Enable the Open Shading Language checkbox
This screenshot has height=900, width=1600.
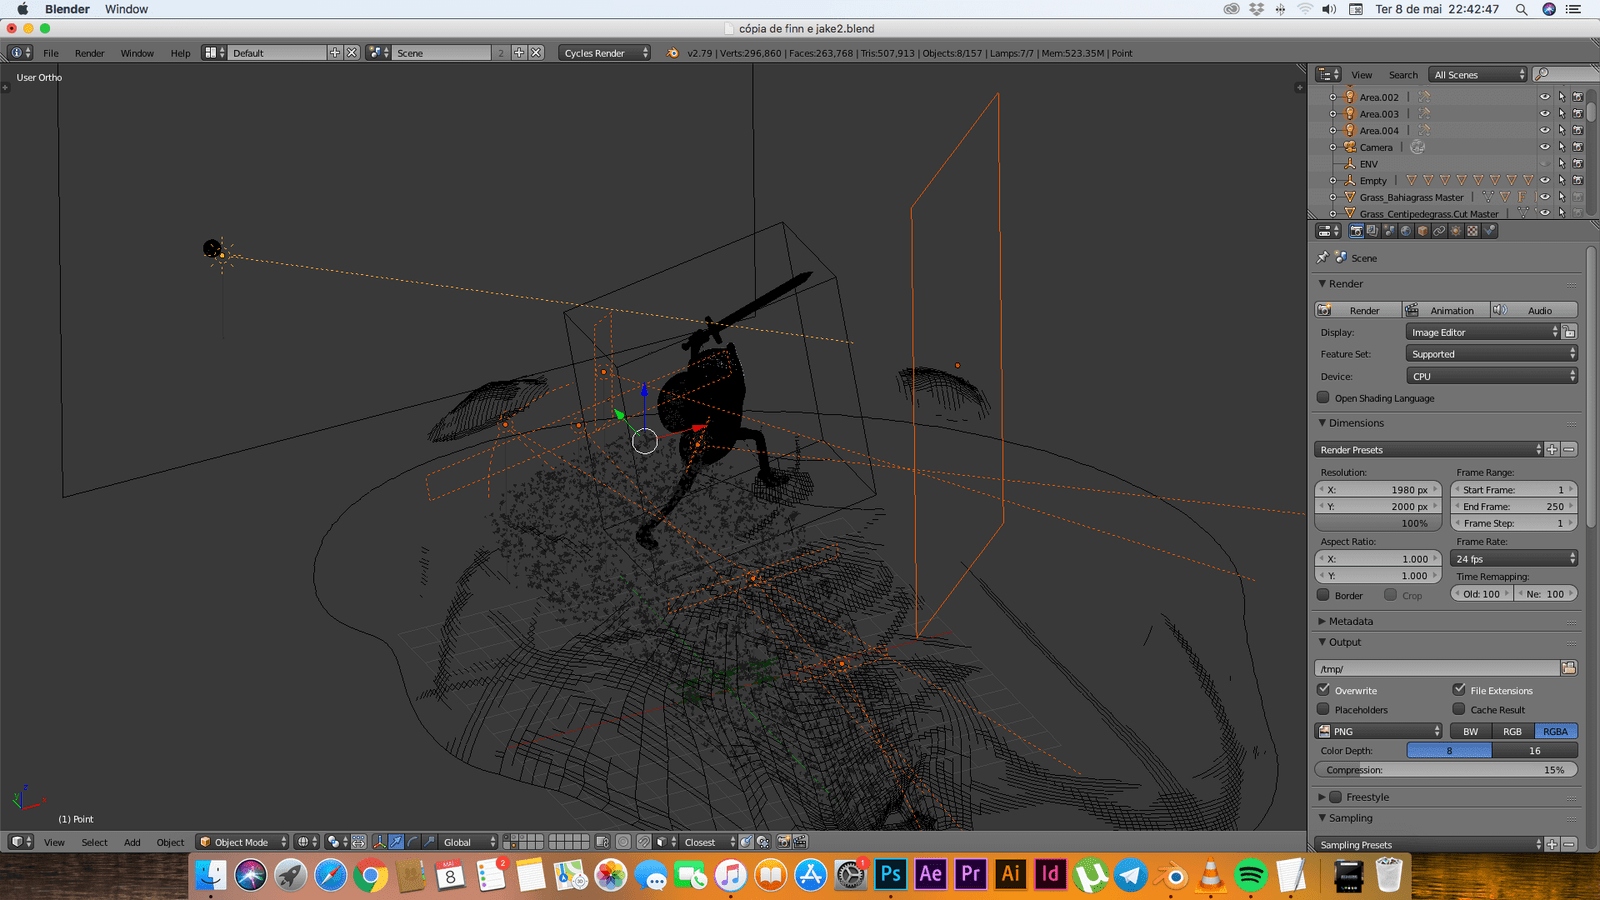(x=1323, y=398)
